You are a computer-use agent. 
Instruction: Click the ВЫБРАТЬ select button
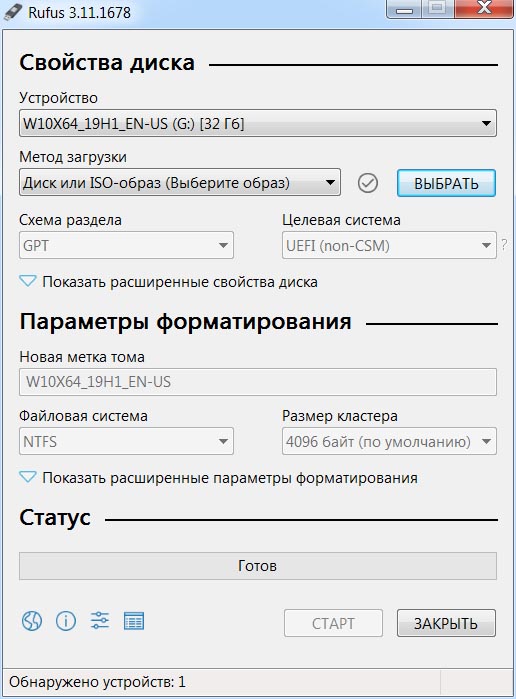(446, 183)
